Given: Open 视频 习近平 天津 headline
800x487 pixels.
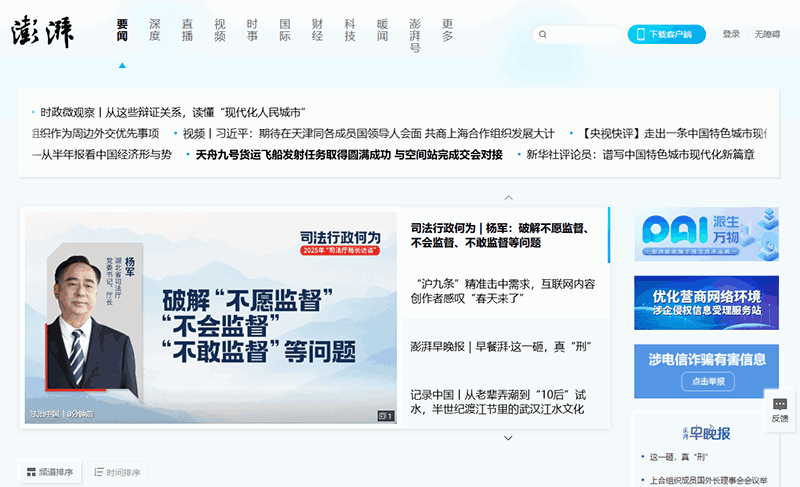Looking at the screenshot, I should [368, 134].
